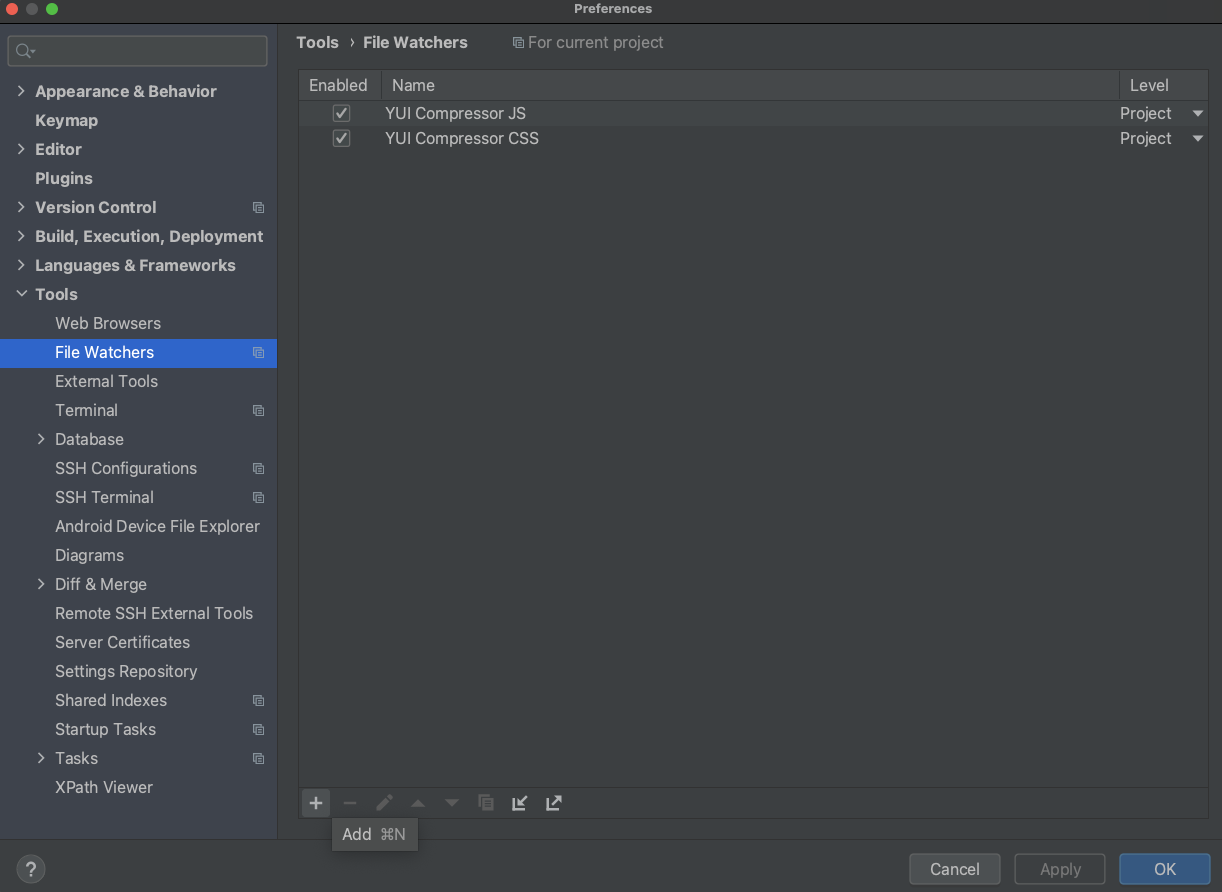The image size is (1222, 892).
Task: Click the project-level icon beside Terminal
Action: coord(259,411)
